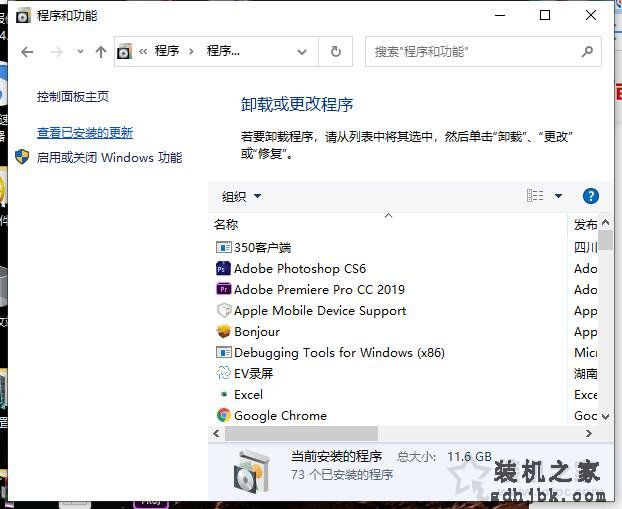Minimize the 程序和功能 window
The height and width of the screenshot is (509, 622).
tap(500, 15)
